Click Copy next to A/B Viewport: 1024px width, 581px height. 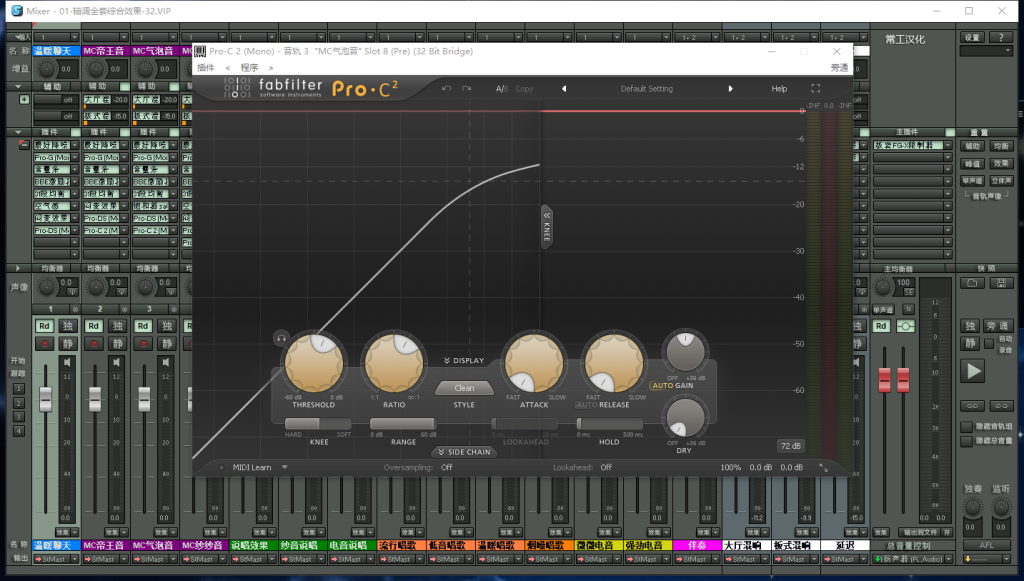(524, 88)
